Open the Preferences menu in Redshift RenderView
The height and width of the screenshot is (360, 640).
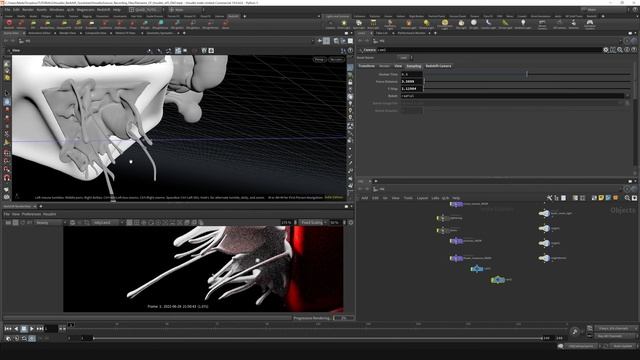coord(31,214)
